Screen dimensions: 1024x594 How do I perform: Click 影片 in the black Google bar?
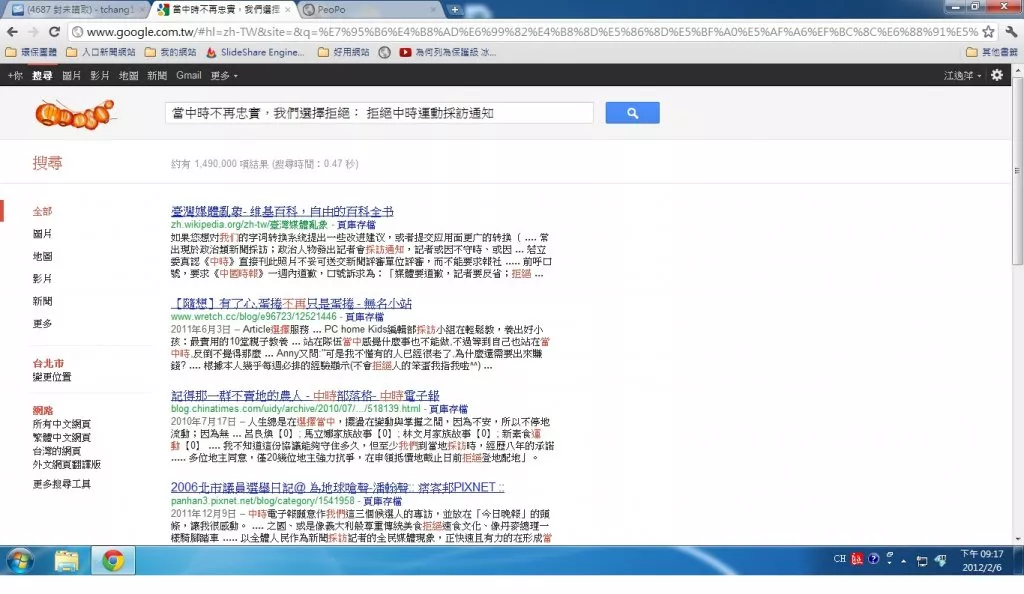click(x=100, y=76)
